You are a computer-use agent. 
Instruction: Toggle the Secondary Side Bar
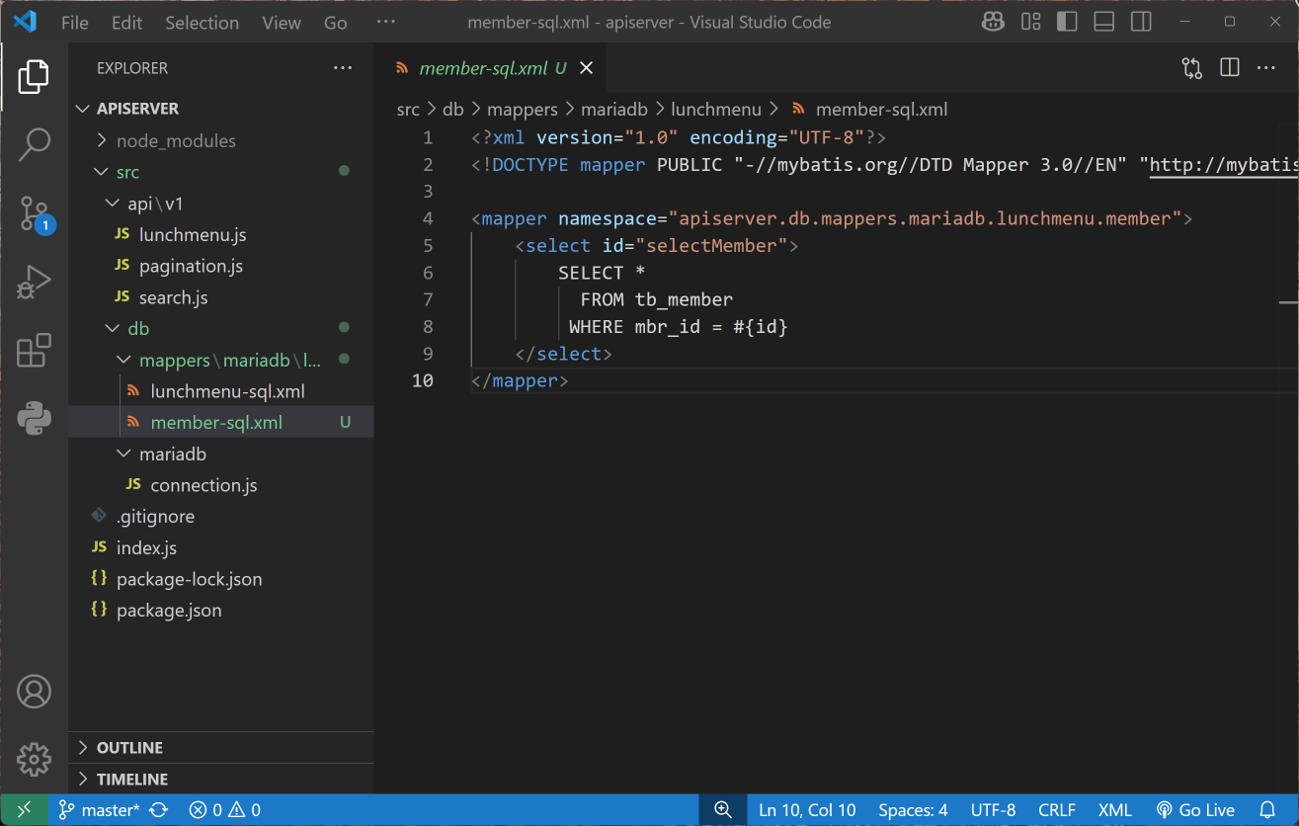click(x=1141, y=21)
